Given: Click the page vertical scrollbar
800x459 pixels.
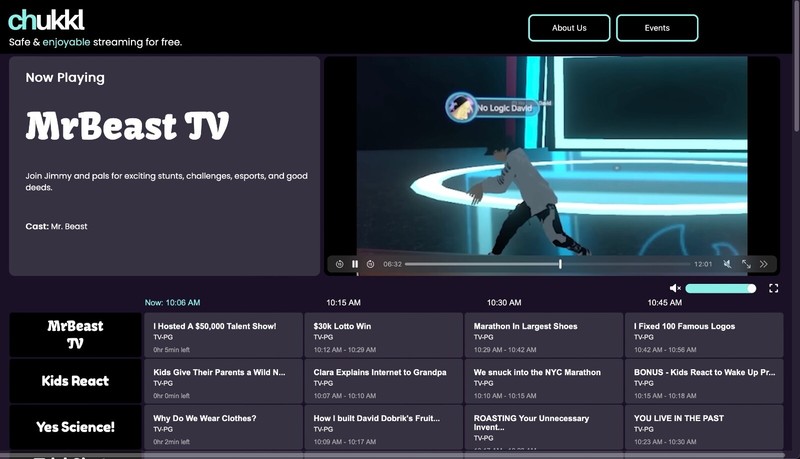Looking at the screenshot, I should coord(796,66).
